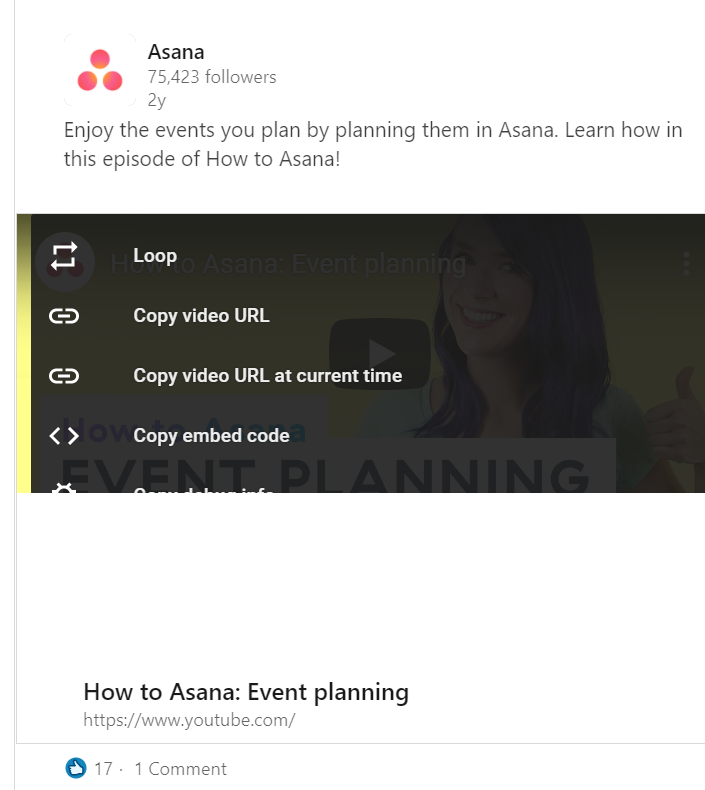705x790 pixels.
Task: Select Copy video URL at current time
Action: 268,376
